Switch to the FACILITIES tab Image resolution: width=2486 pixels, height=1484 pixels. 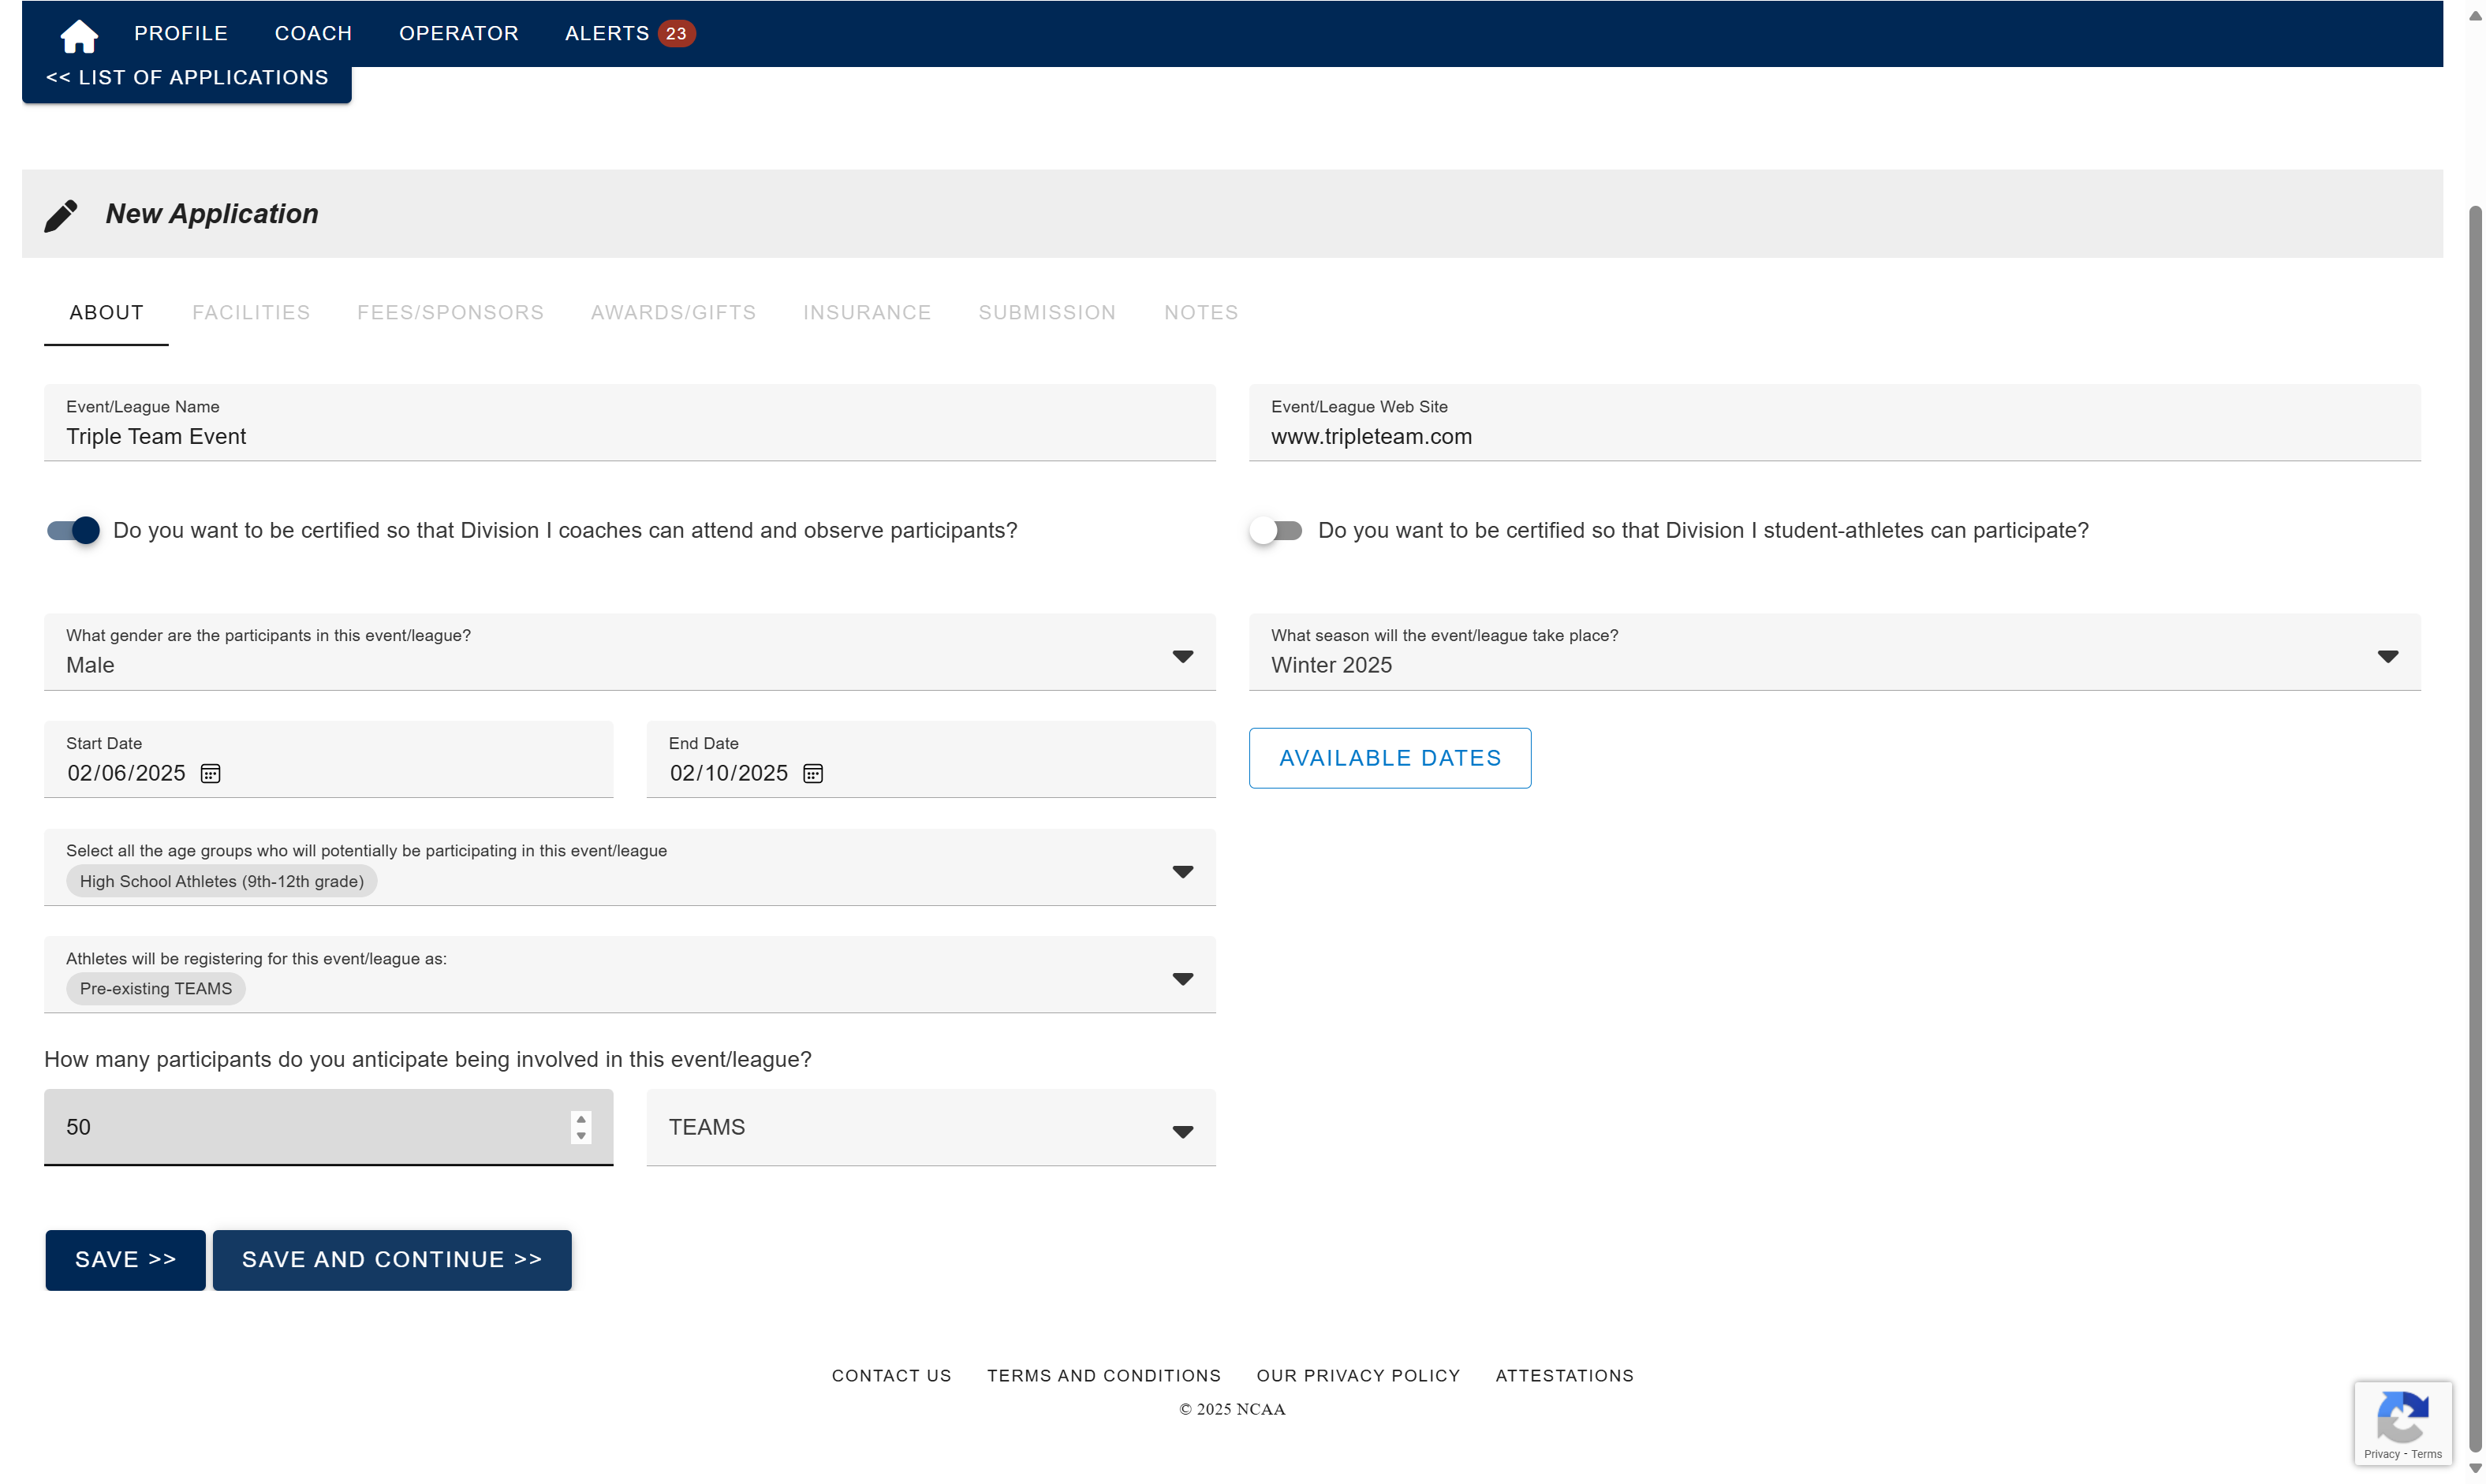point(251,312)
